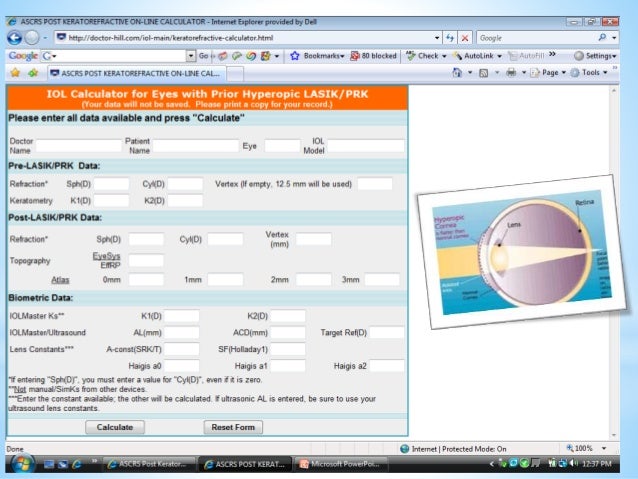Switch to Microsoft PowerPoint taskbar window
This screenshot has width=638, height=479.
pos(341,464)
